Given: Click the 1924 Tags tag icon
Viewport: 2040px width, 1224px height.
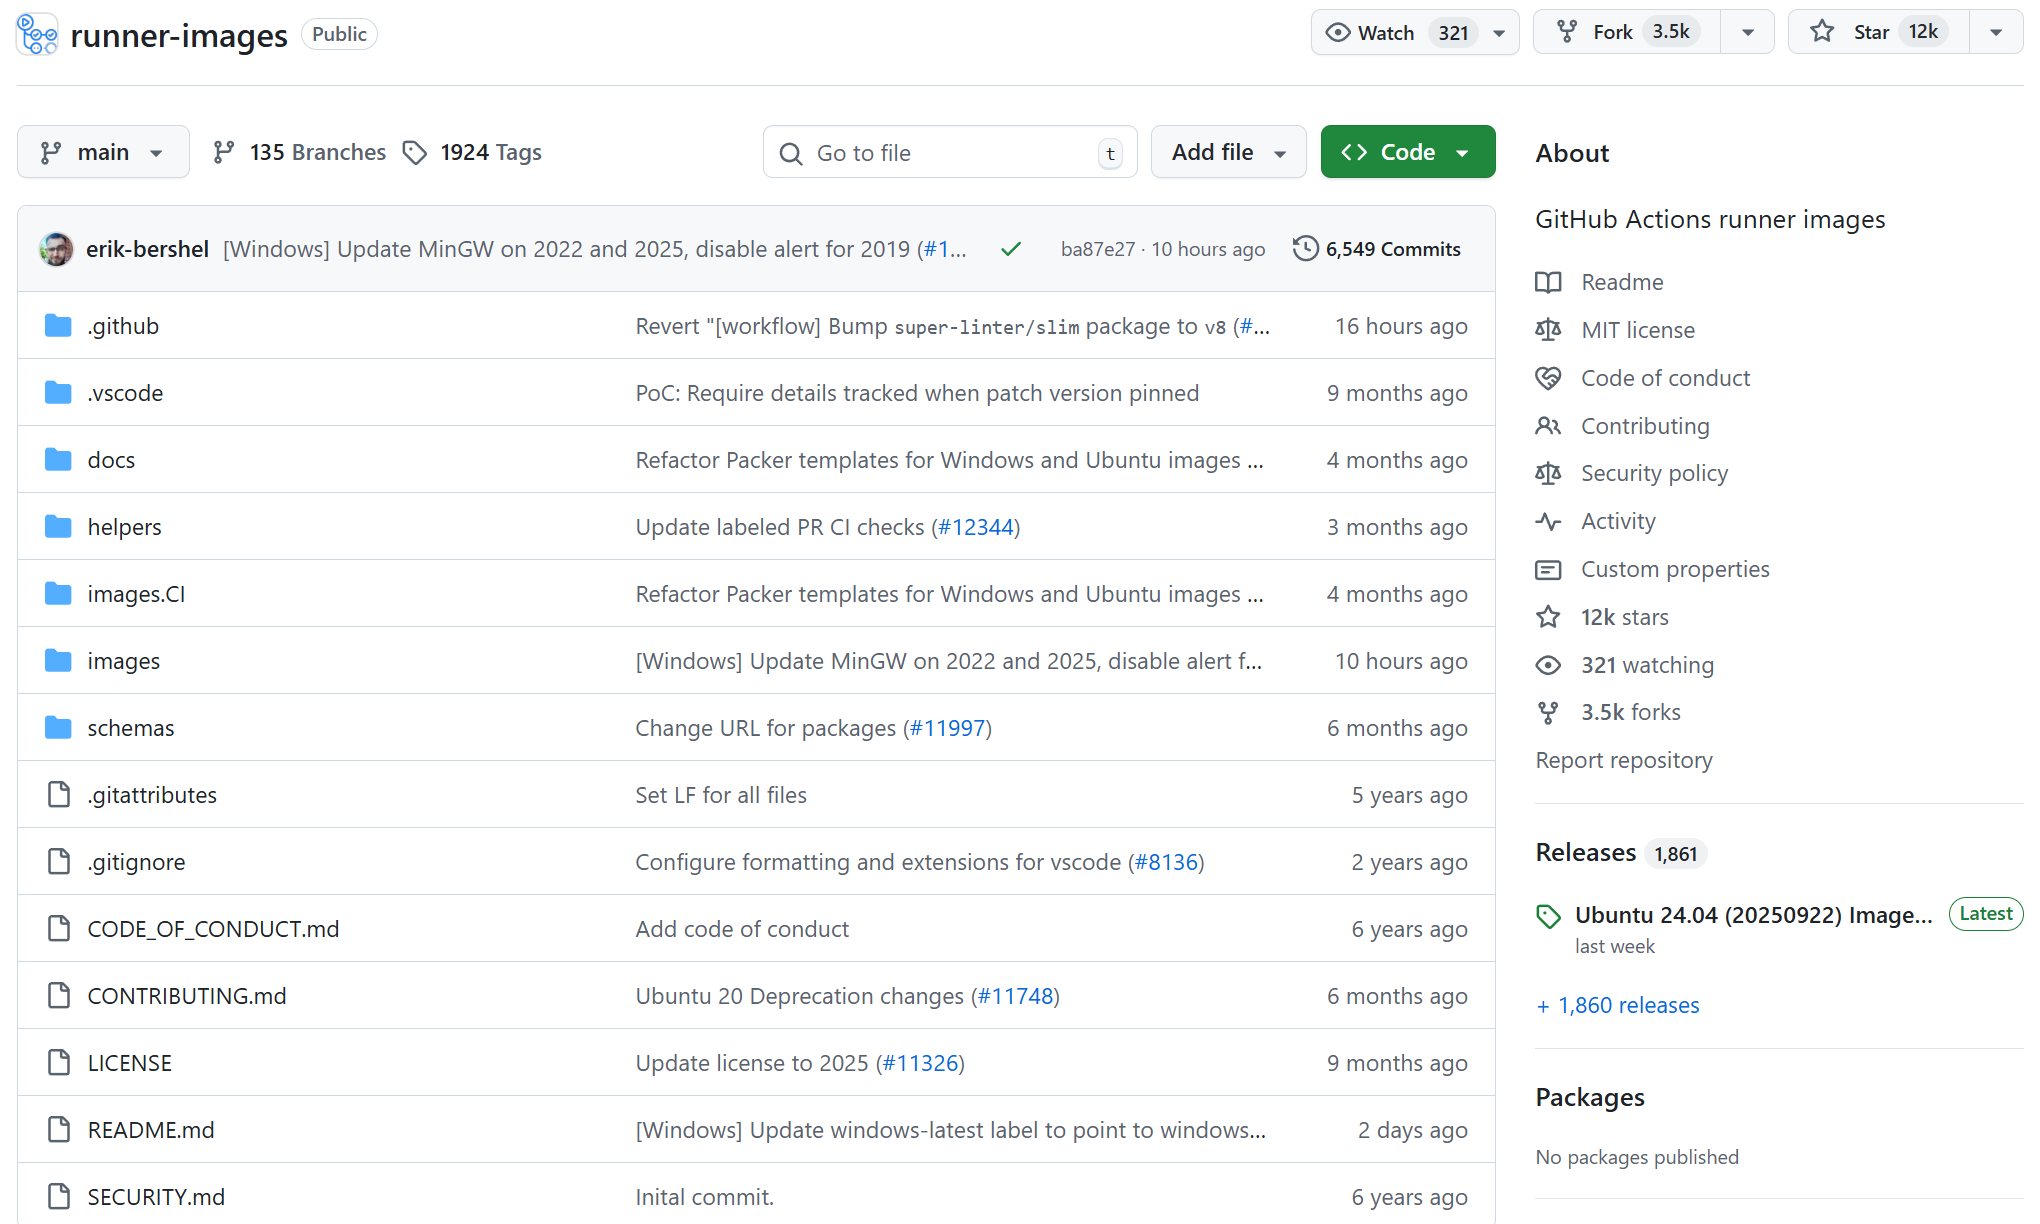Looking at the screenshot, I should point(414,152).
